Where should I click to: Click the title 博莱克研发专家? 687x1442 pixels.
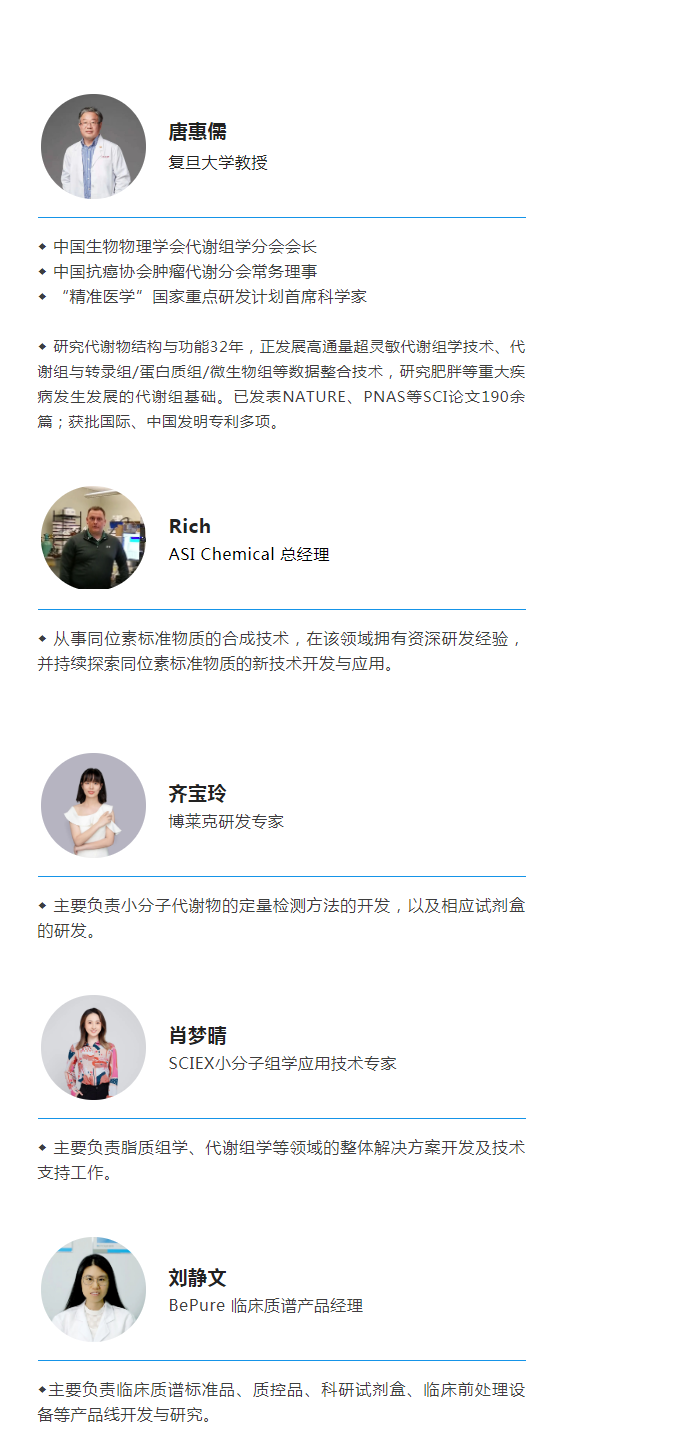click(226, 821)
